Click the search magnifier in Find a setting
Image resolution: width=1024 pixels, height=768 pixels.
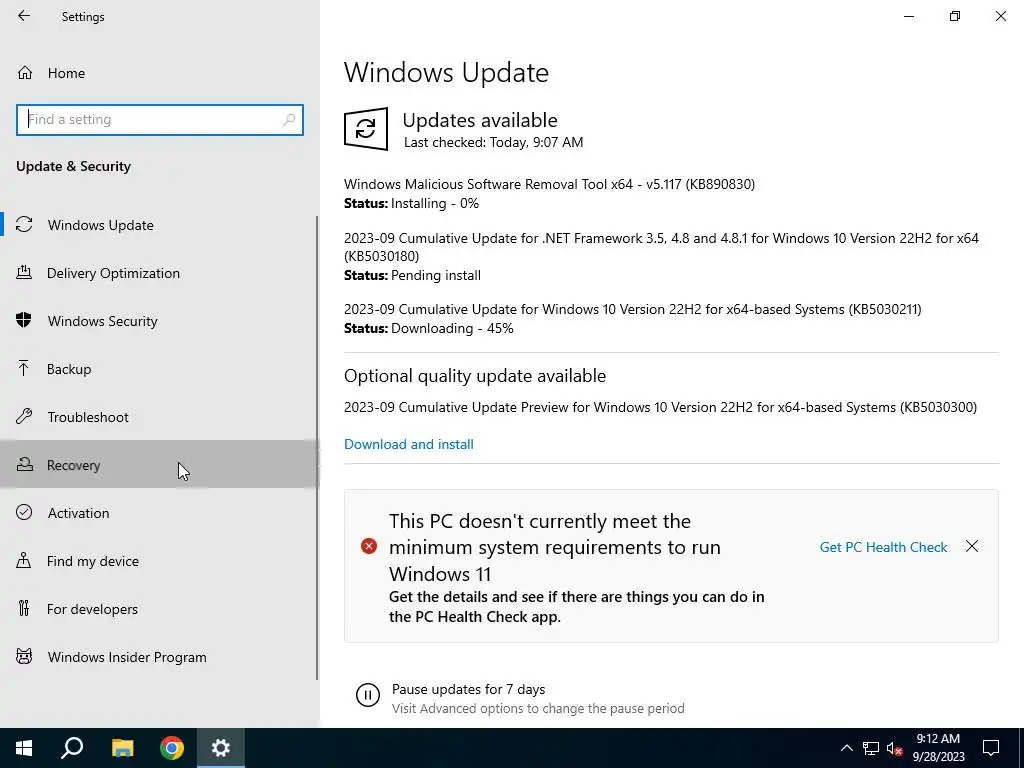point(289,120)
